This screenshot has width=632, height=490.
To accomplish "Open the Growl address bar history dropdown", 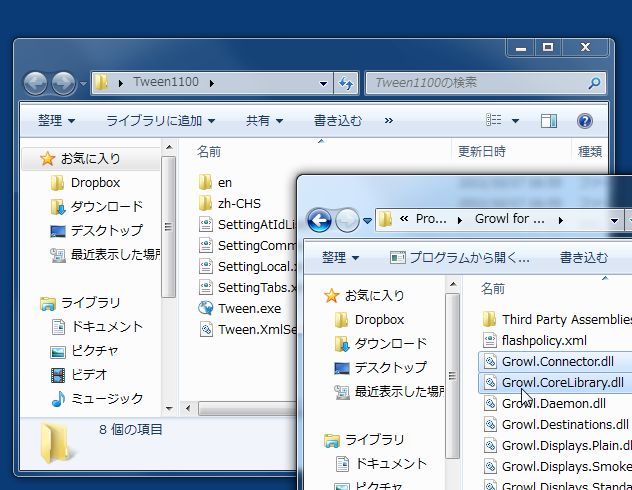I will pyautogui.click(x=614, y=220).
